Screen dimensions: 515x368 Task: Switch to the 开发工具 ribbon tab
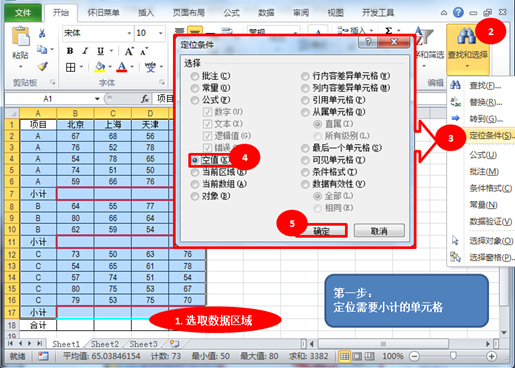[378, 13]
